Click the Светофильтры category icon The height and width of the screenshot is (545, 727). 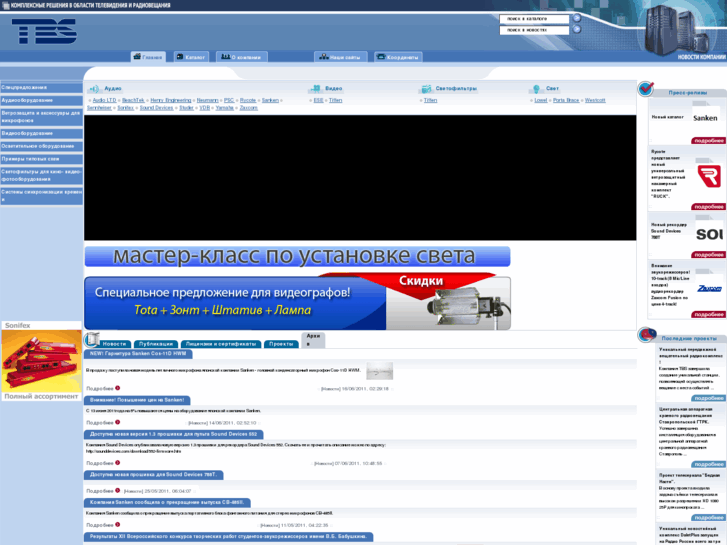(426, 89)
